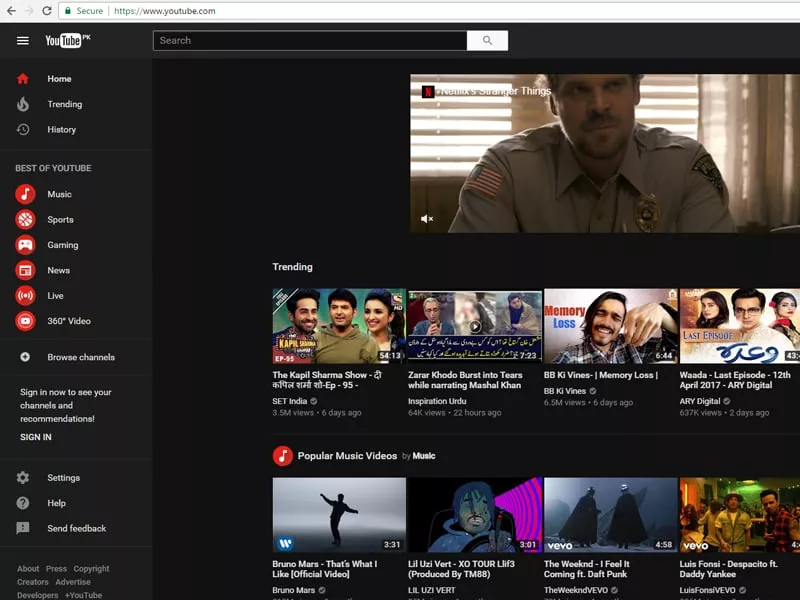Click the Settings gear icon
The height and width of the screenshot is (600, 800).
tap(22, 478)
